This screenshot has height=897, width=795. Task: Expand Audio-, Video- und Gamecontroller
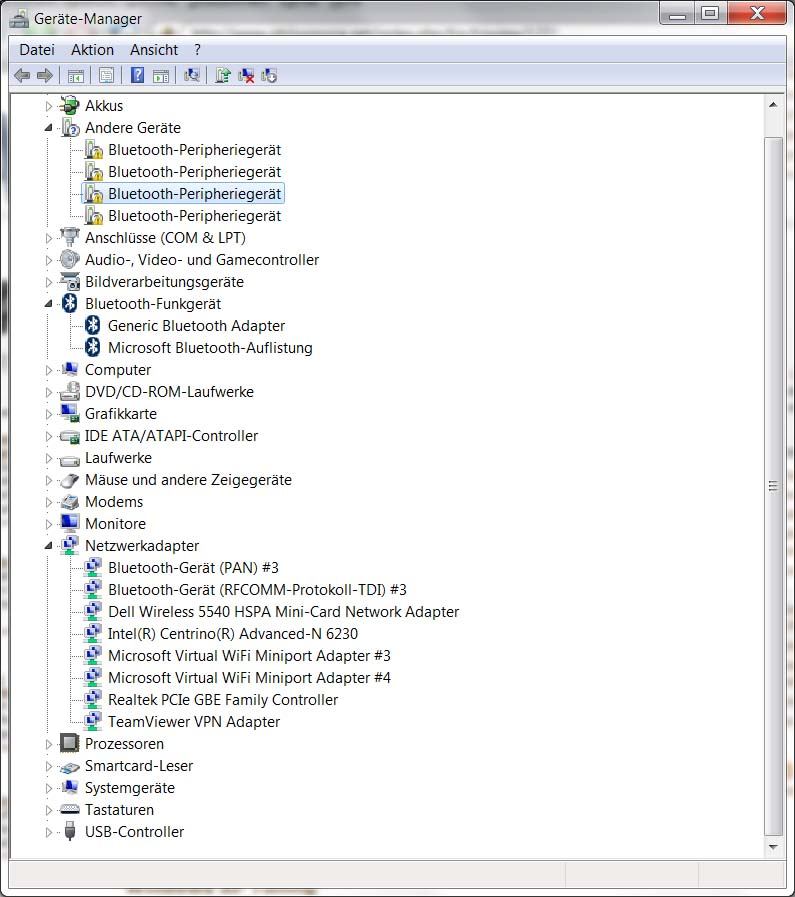coord(49,260)
